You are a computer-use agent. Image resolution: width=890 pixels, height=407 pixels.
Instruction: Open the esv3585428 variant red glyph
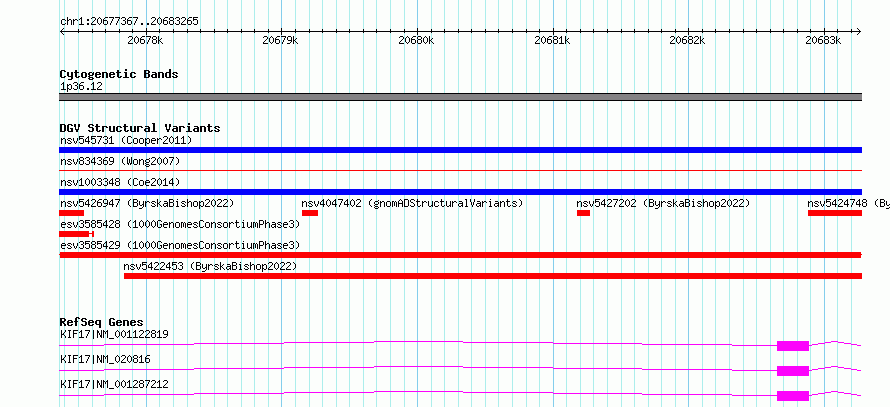(76, 234)
